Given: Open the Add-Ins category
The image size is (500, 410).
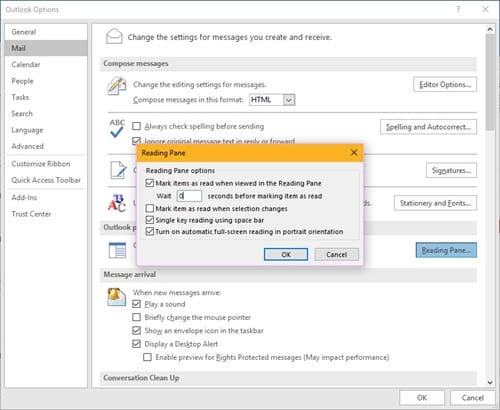Looking at the screenshot, I should (46, 197).
